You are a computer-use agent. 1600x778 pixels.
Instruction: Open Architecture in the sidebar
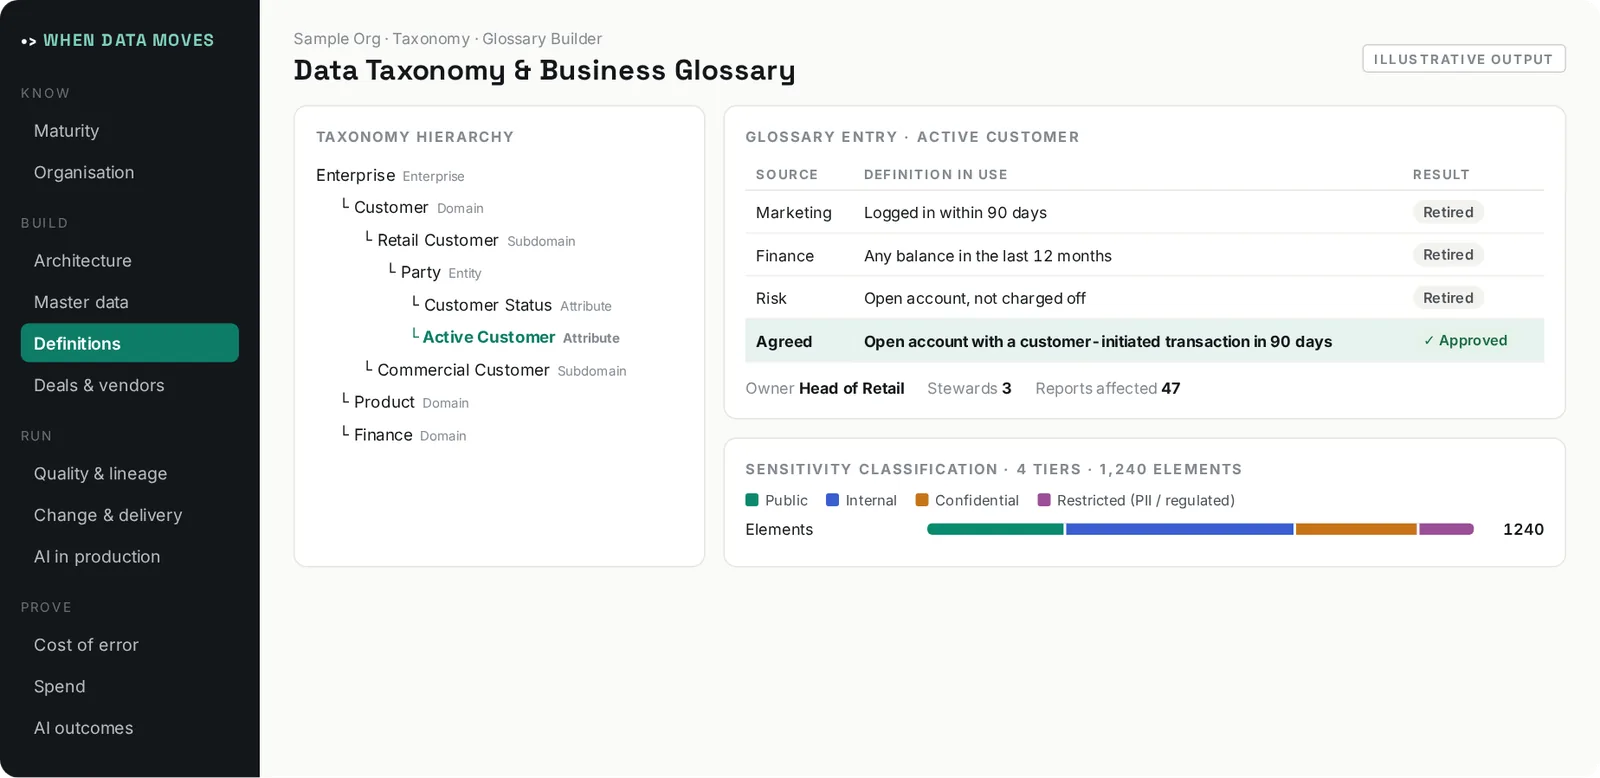[130, 261]
